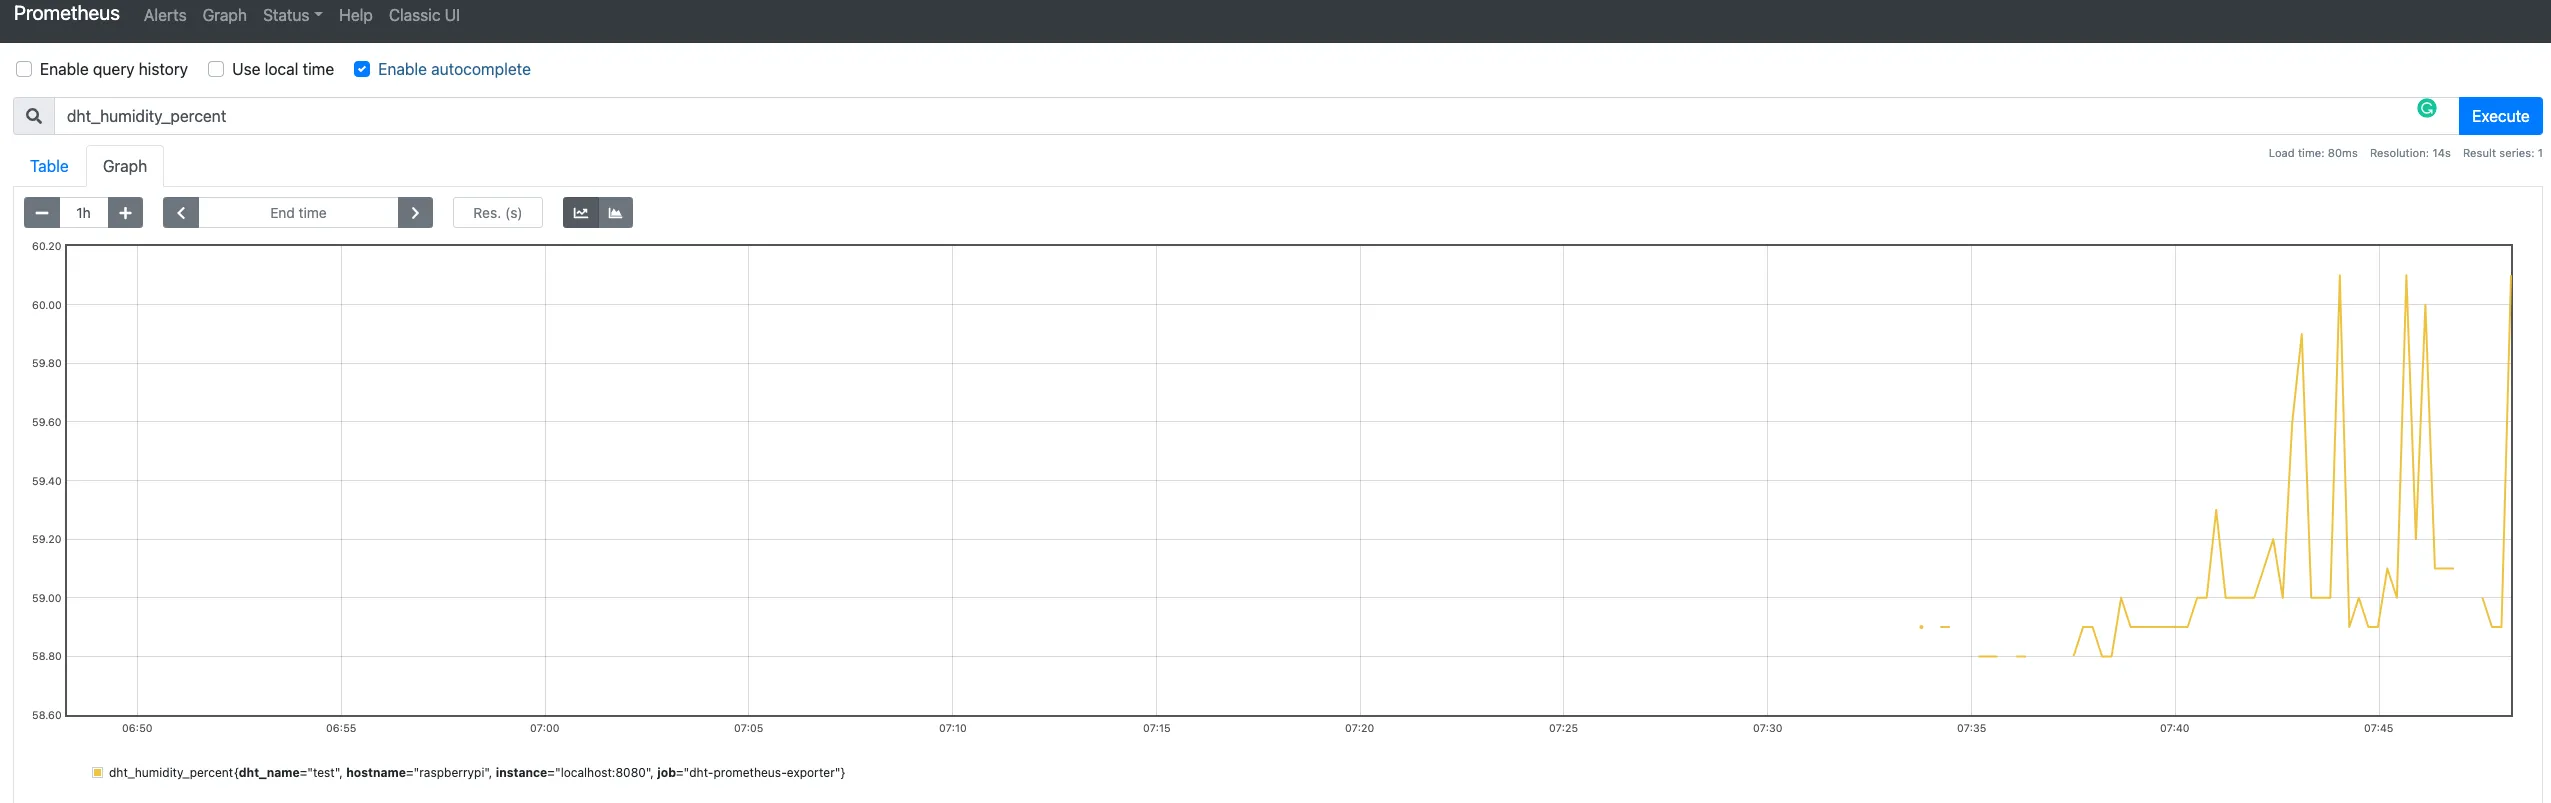Image resolution: width=2551 pixels, height=803 pixels.
Task: Click the search magnifier icon beside query box
Action: [34, 116]
